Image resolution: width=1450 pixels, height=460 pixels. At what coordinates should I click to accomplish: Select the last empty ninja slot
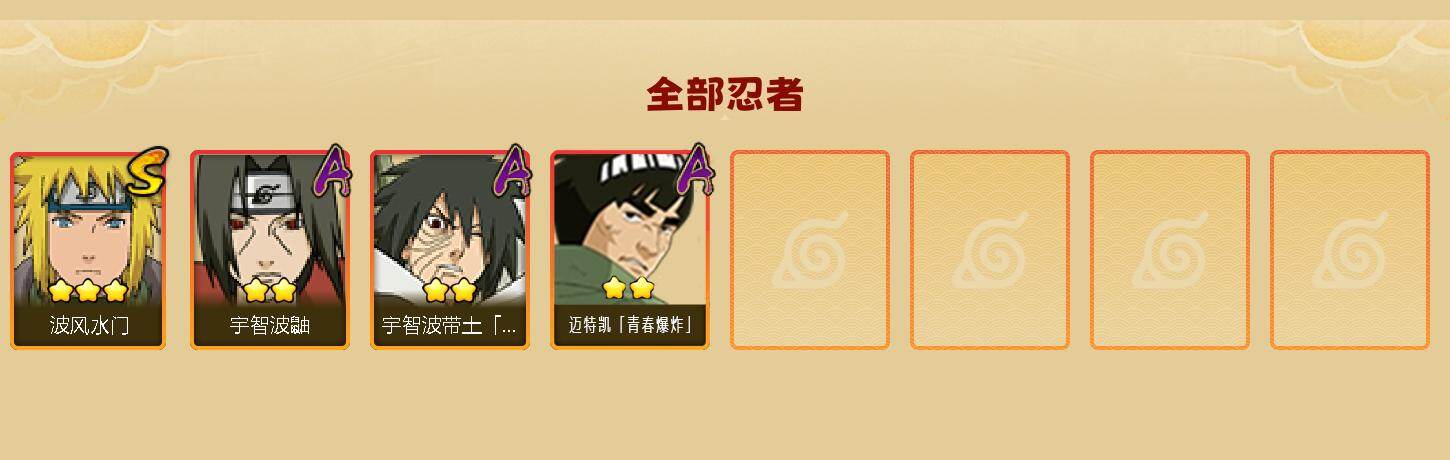point(1350,250)
